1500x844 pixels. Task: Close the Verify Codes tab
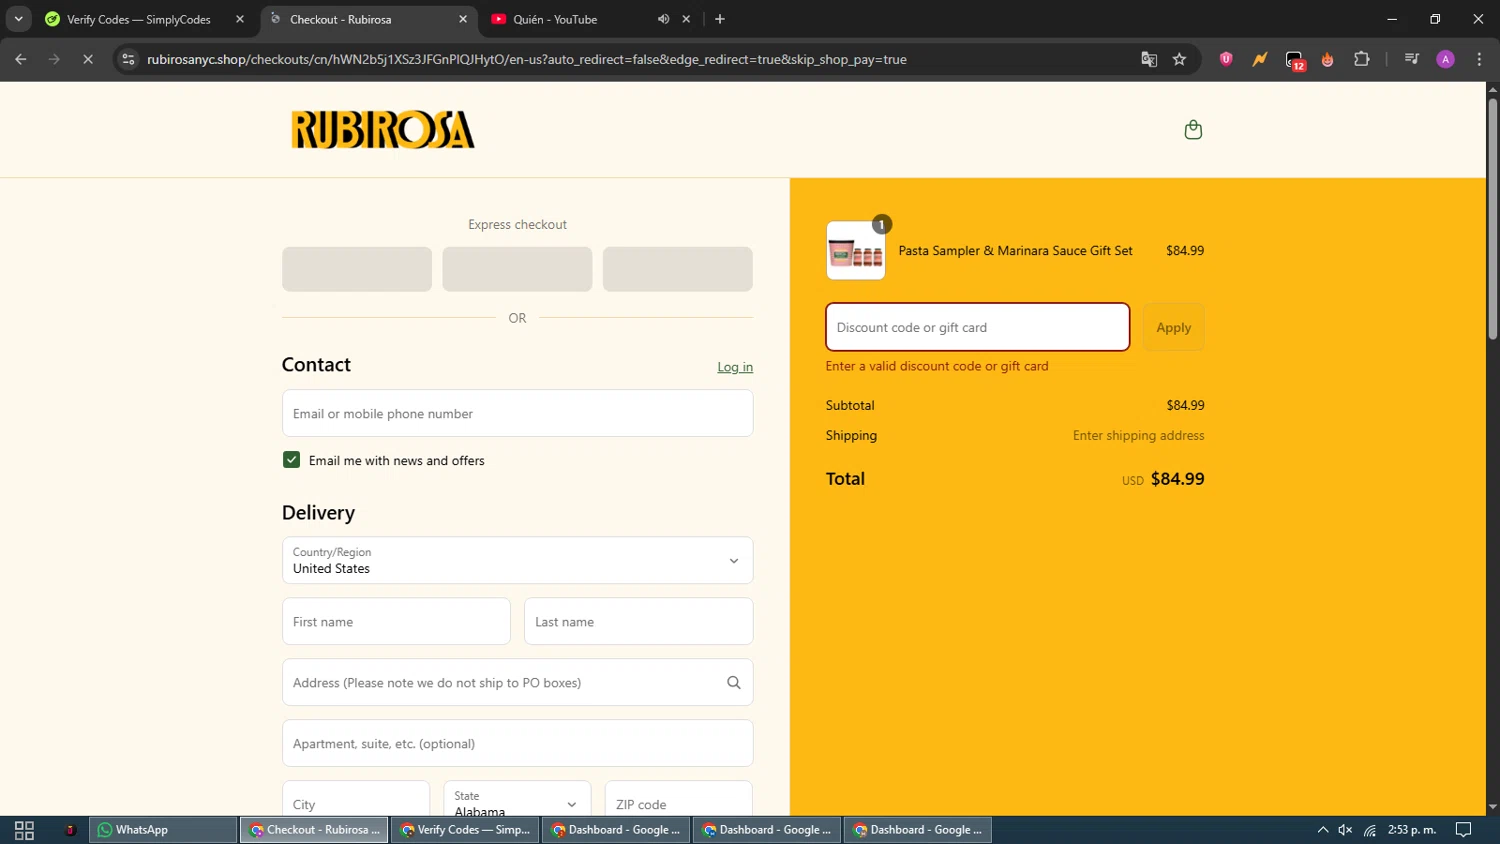[240, 19]
